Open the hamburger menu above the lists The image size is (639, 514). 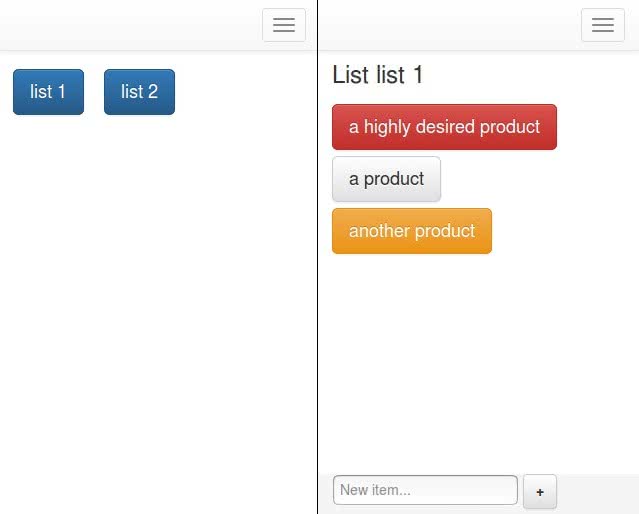click(x=284, y=25)
